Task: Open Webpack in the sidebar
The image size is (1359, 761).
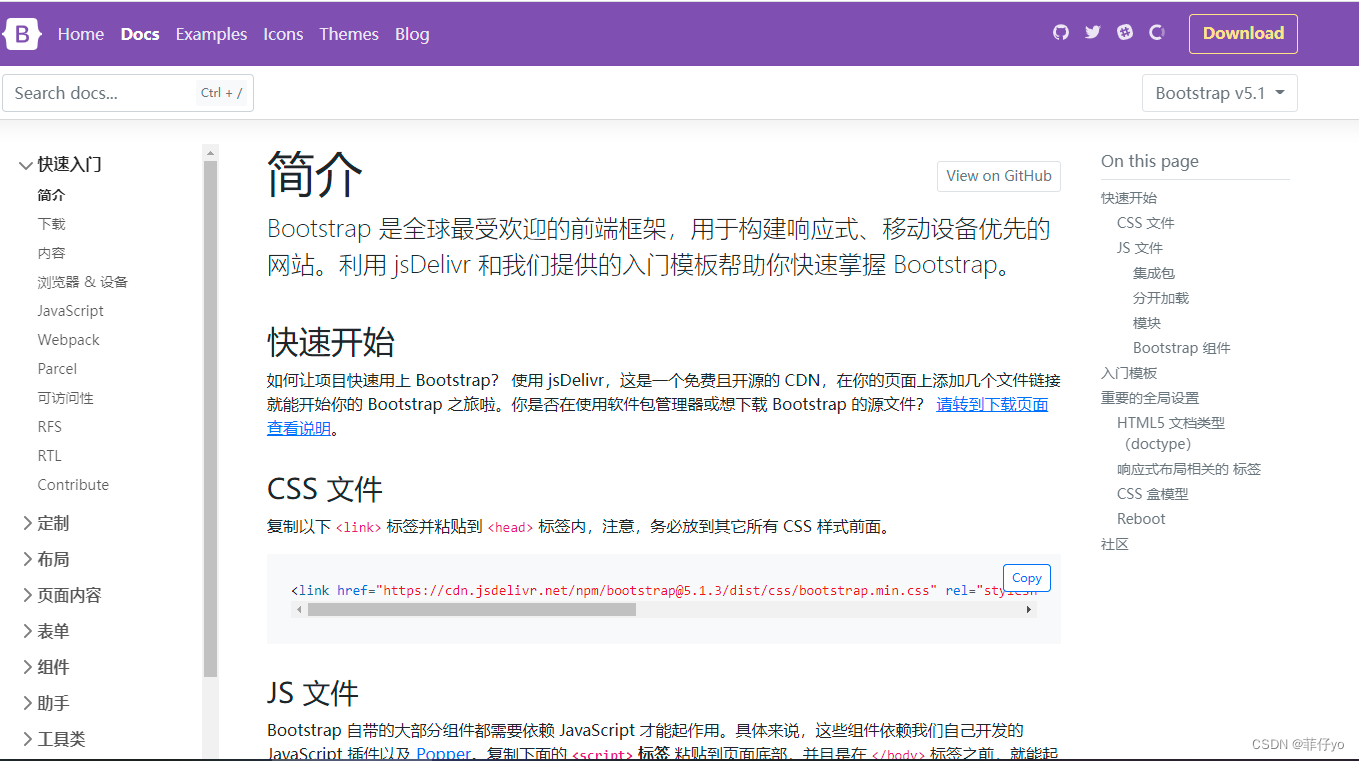Action: (69, 340)
